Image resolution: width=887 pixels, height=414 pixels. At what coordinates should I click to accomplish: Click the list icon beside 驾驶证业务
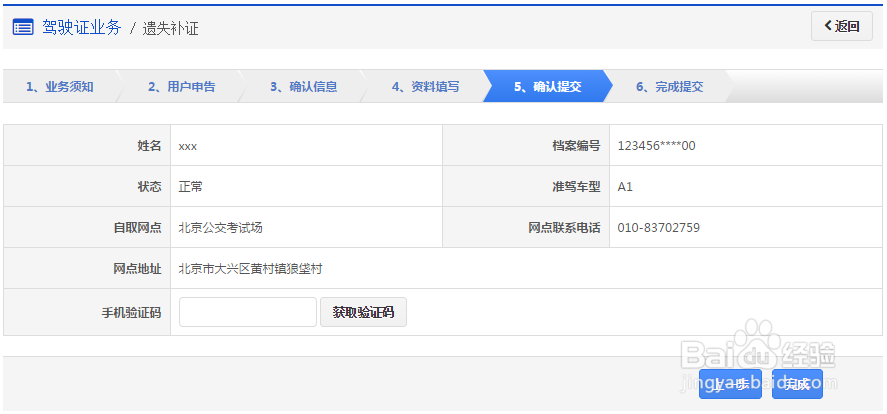click(23, 27)
